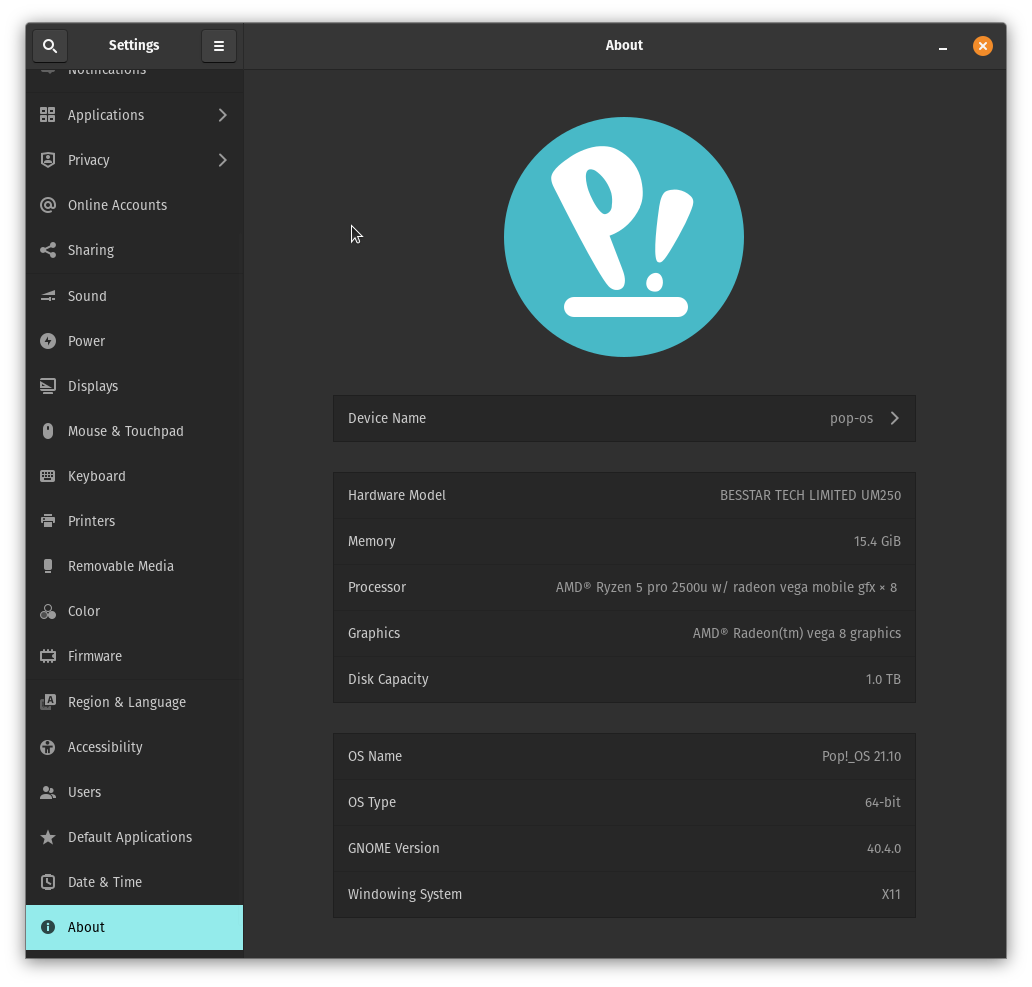Click the Hardware Model value BESSTAR TECH LIMITED UM250
Image resolution: width=1032 pixels, height=987 pixels.
click(x=810, y=495)
